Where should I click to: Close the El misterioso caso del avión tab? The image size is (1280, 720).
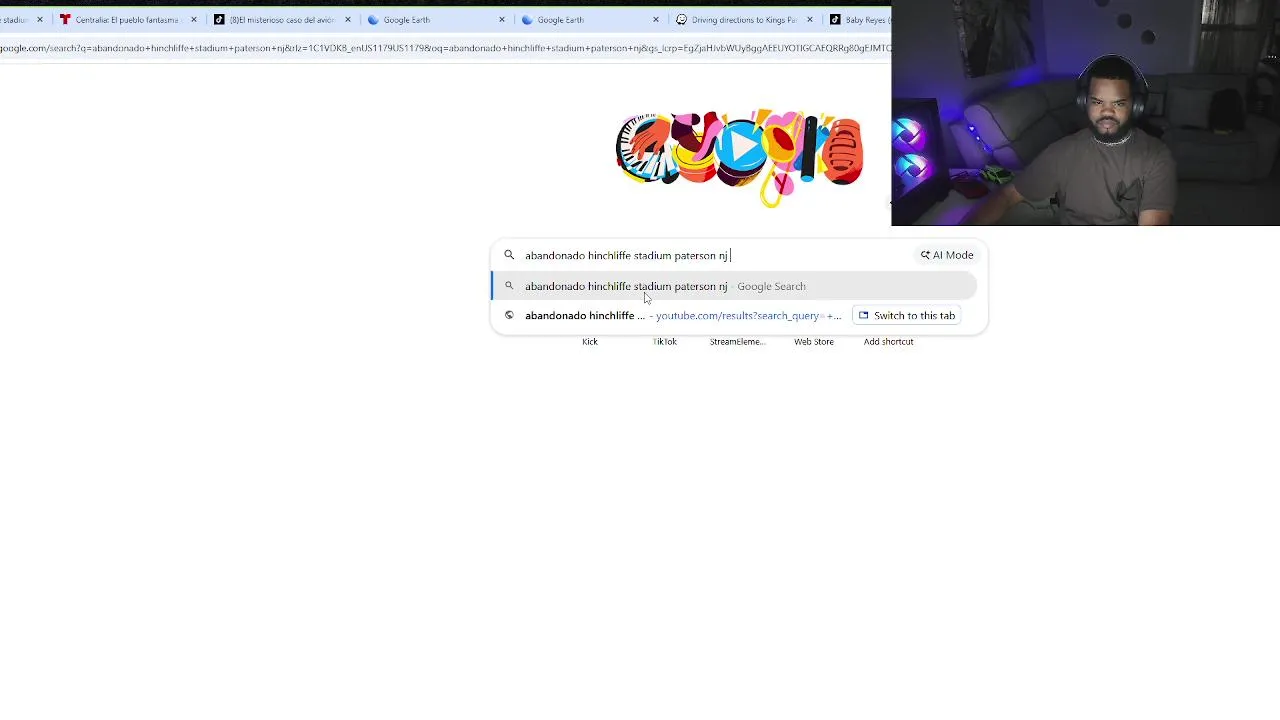[x=348, y=19]
